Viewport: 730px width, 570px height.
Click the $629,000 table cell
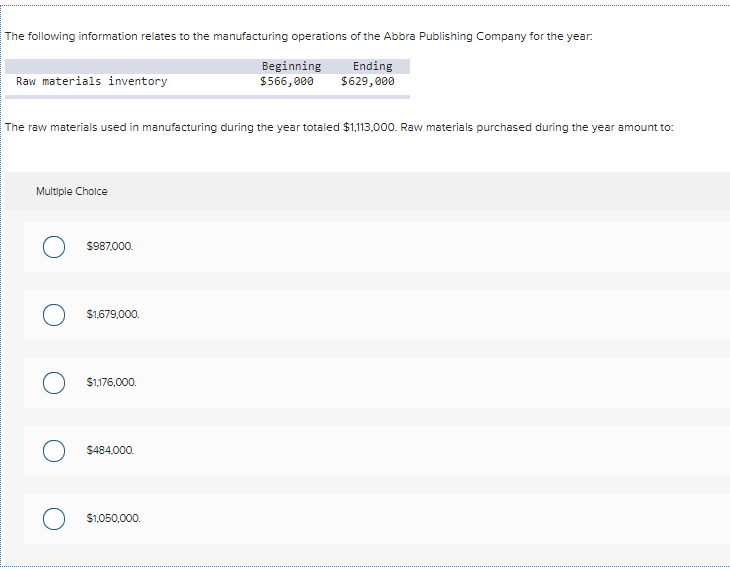[368, 81]
